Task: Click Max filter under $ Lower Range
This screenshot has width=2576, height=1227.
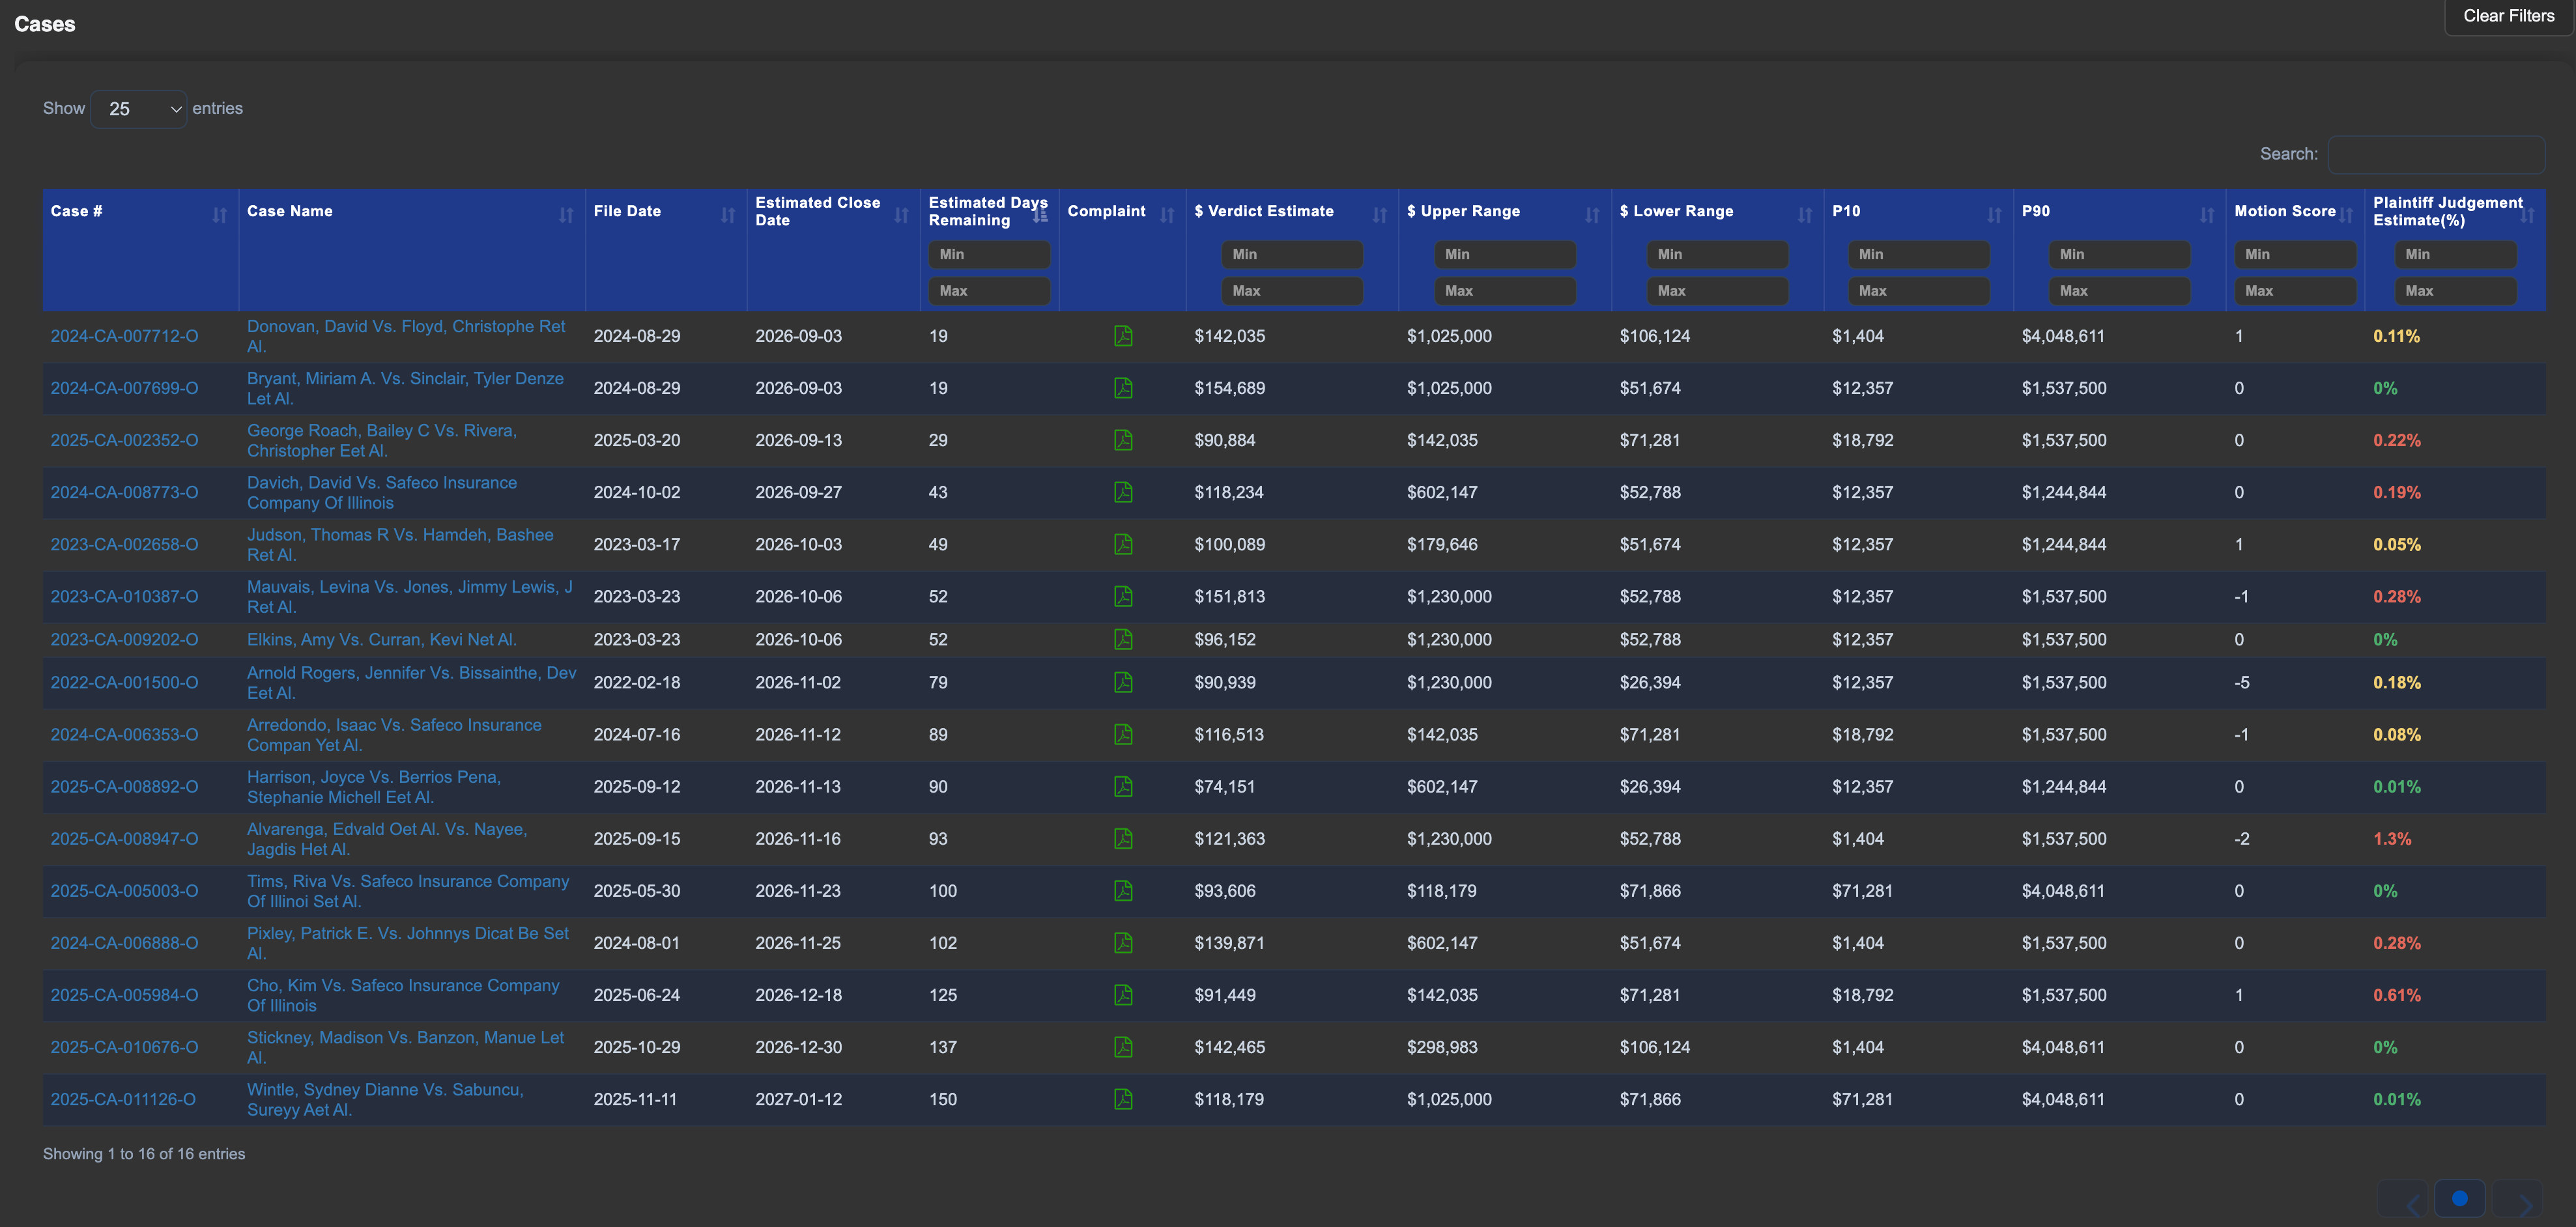Action: point(1717,290)
